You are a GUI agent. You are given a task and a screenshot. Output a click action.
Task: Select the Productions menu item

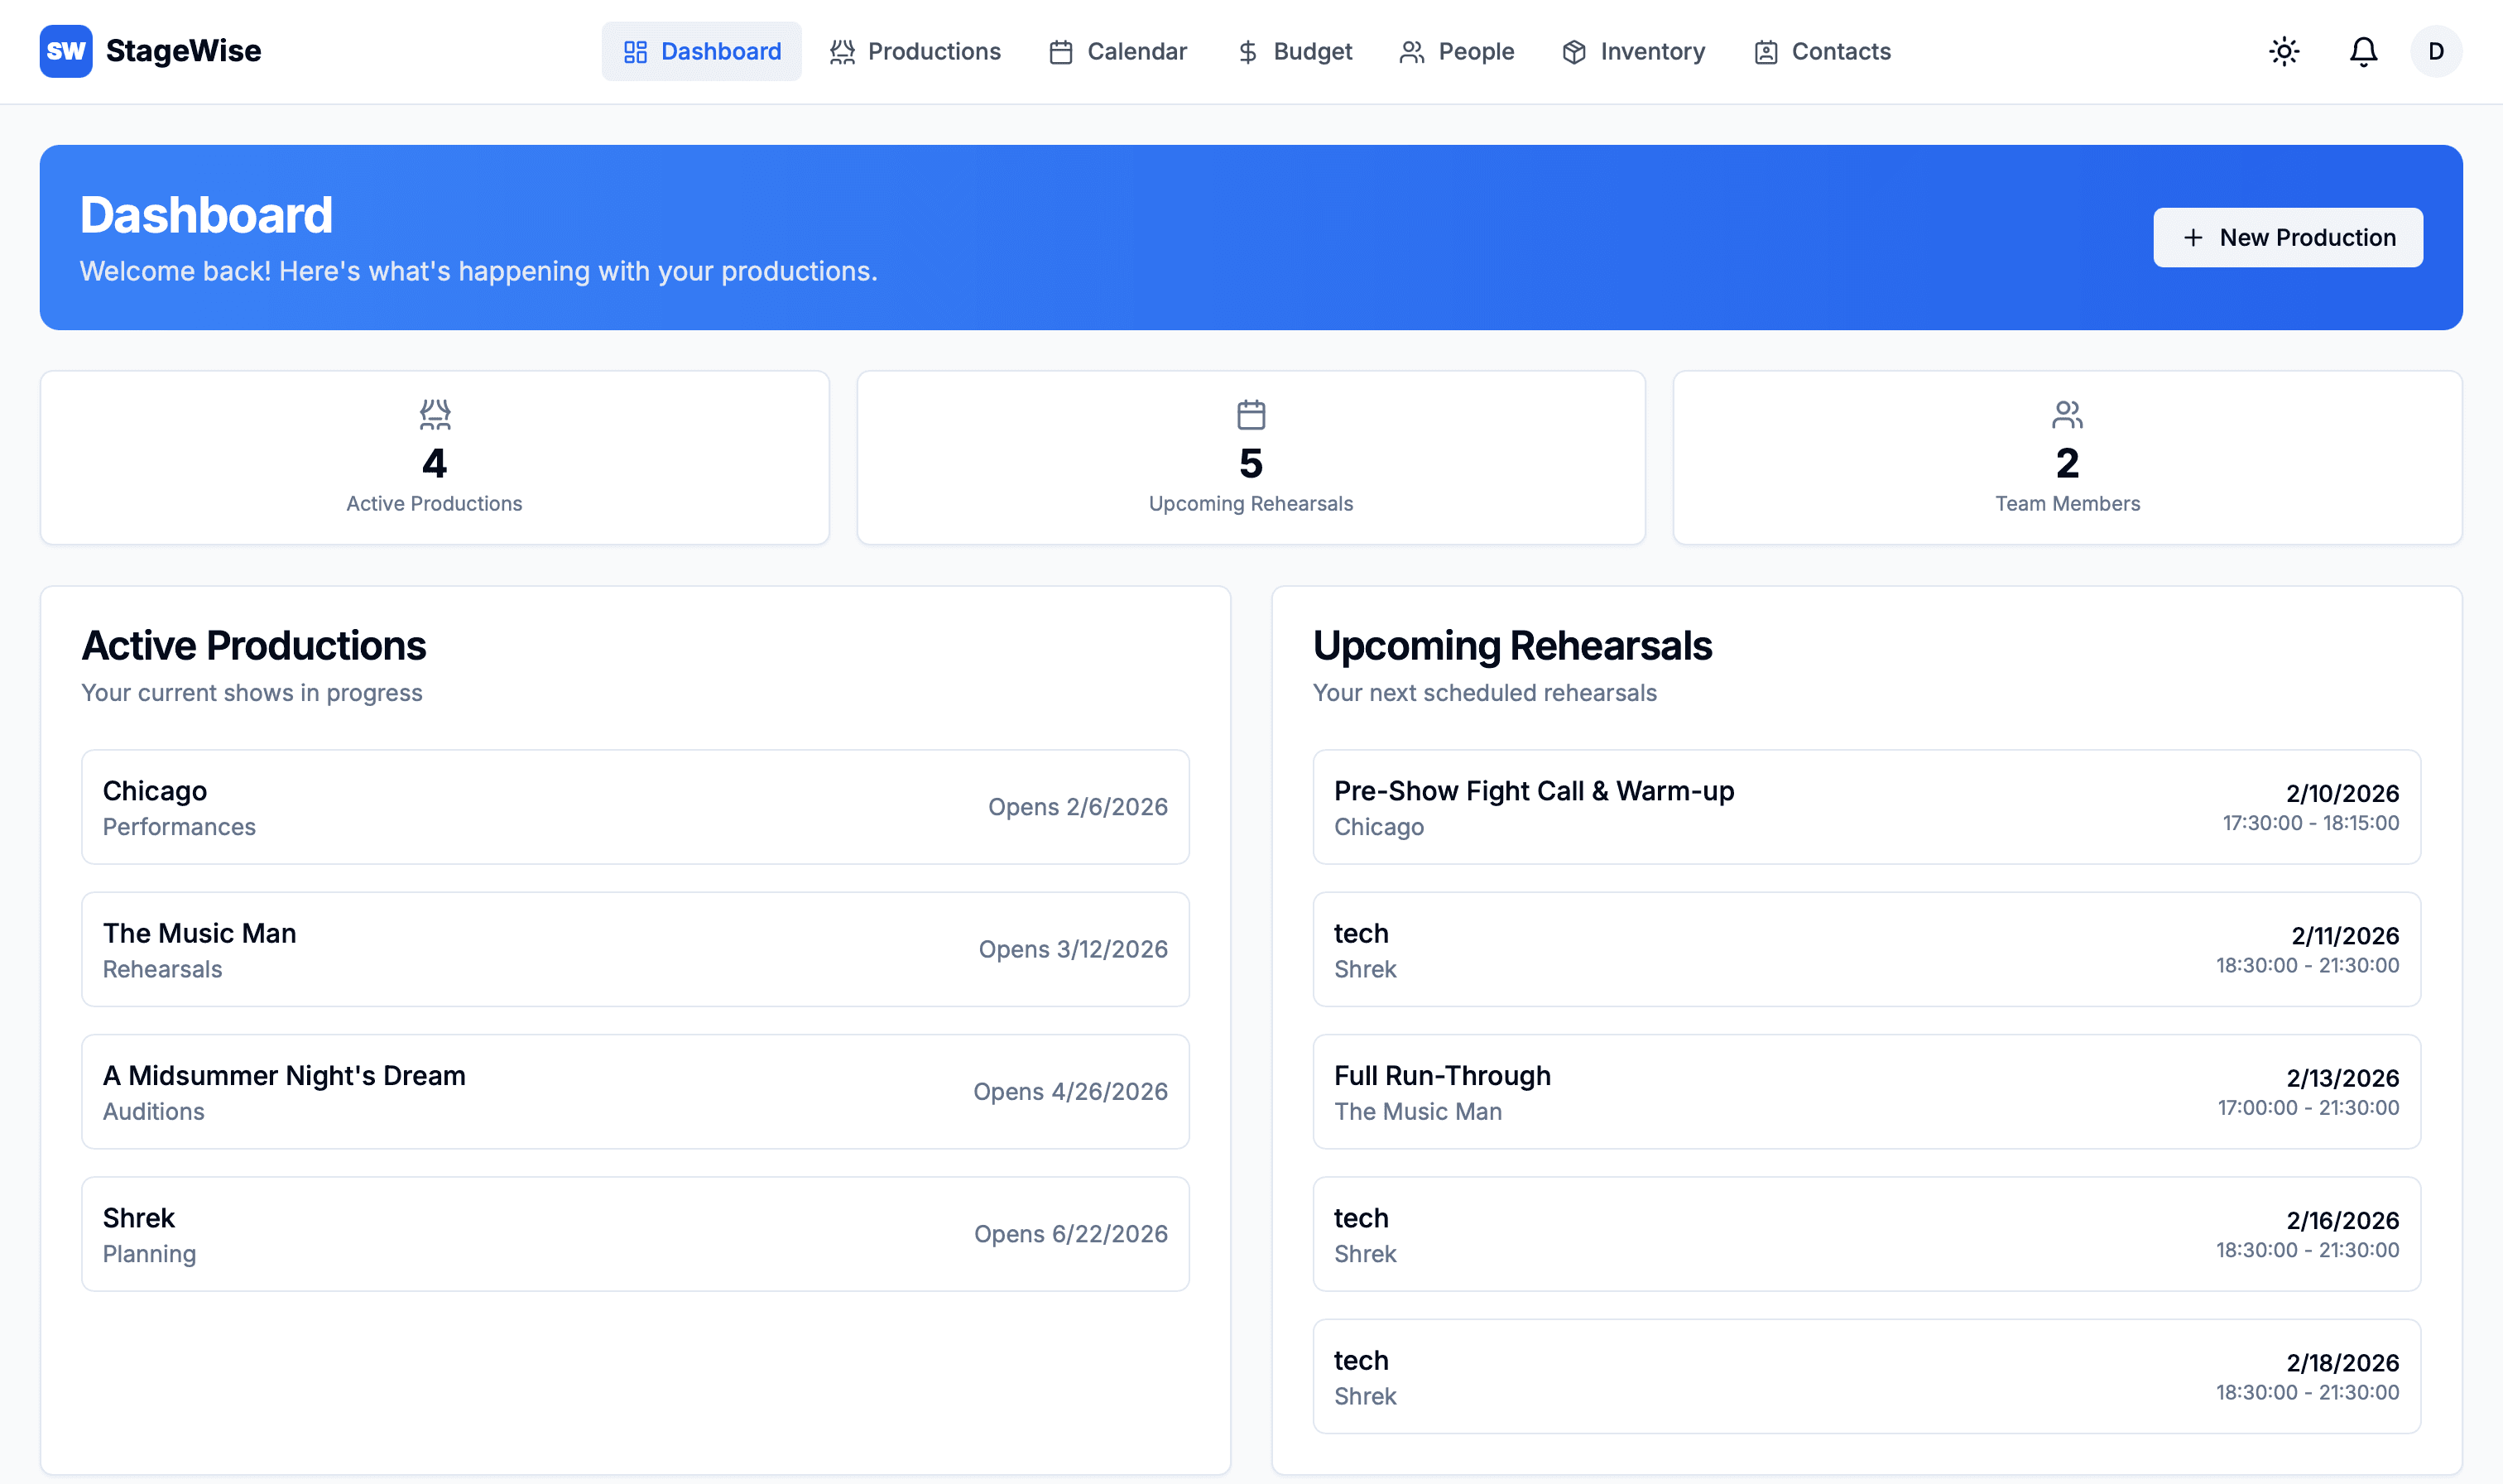915,51
